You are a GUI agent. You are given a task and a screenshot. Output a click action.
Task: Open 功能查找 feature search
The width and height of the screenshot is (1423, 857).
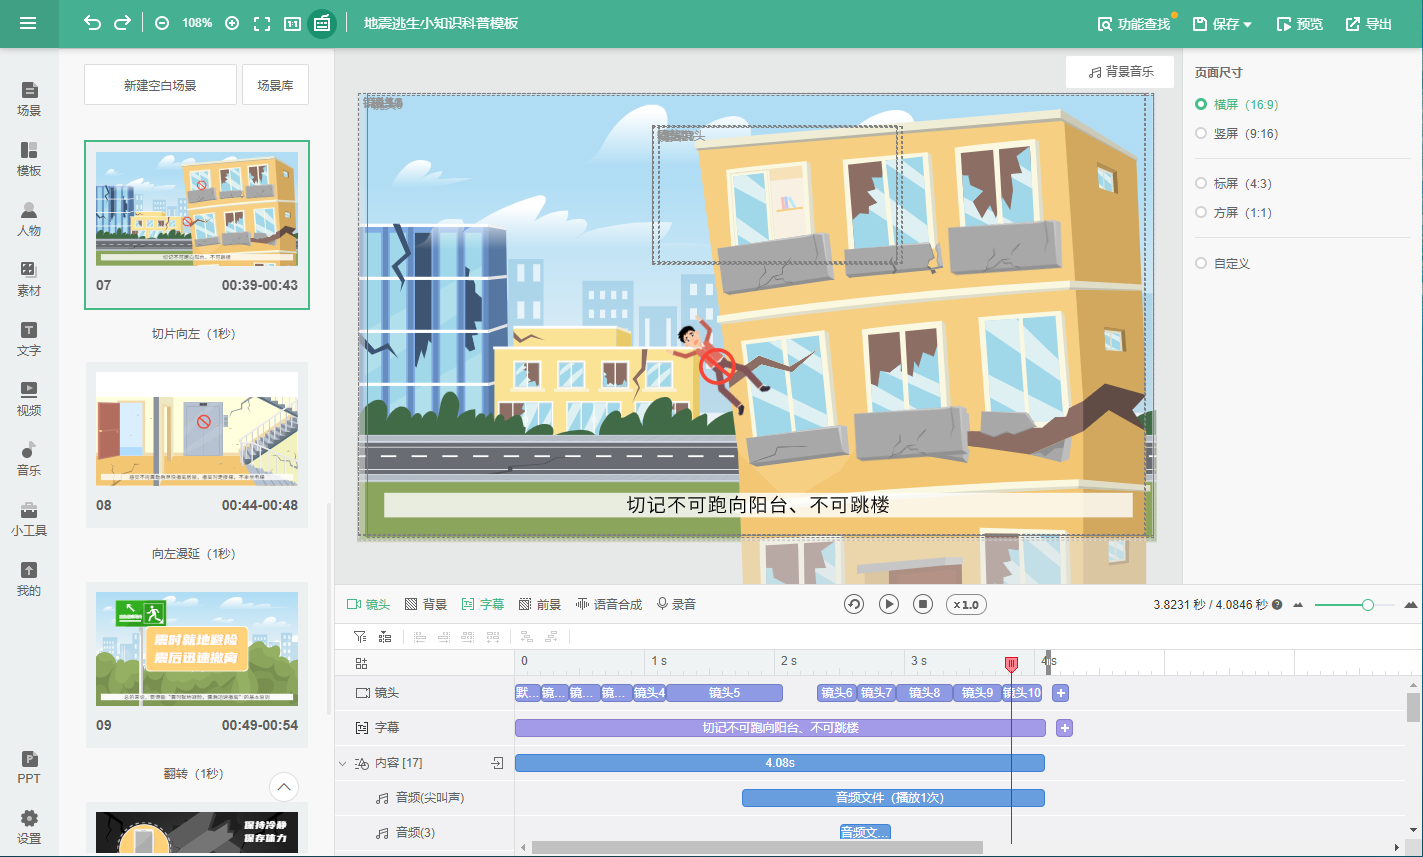(x=1134, y=24)
